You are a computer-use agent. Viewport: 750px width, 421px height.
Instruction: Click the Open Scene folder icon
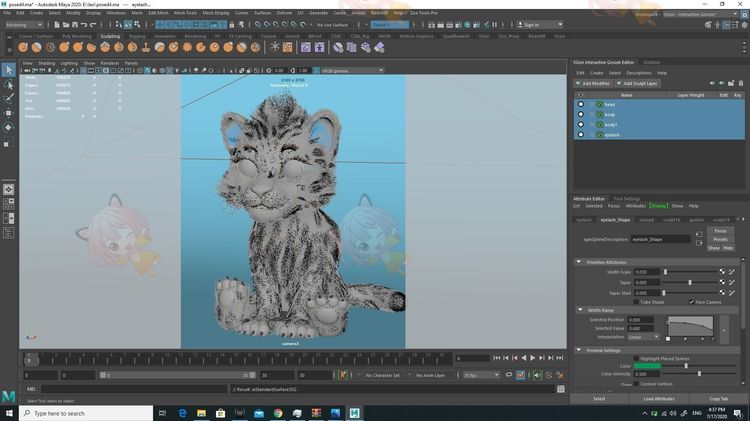pyautogui.click(x=66, y=24)
